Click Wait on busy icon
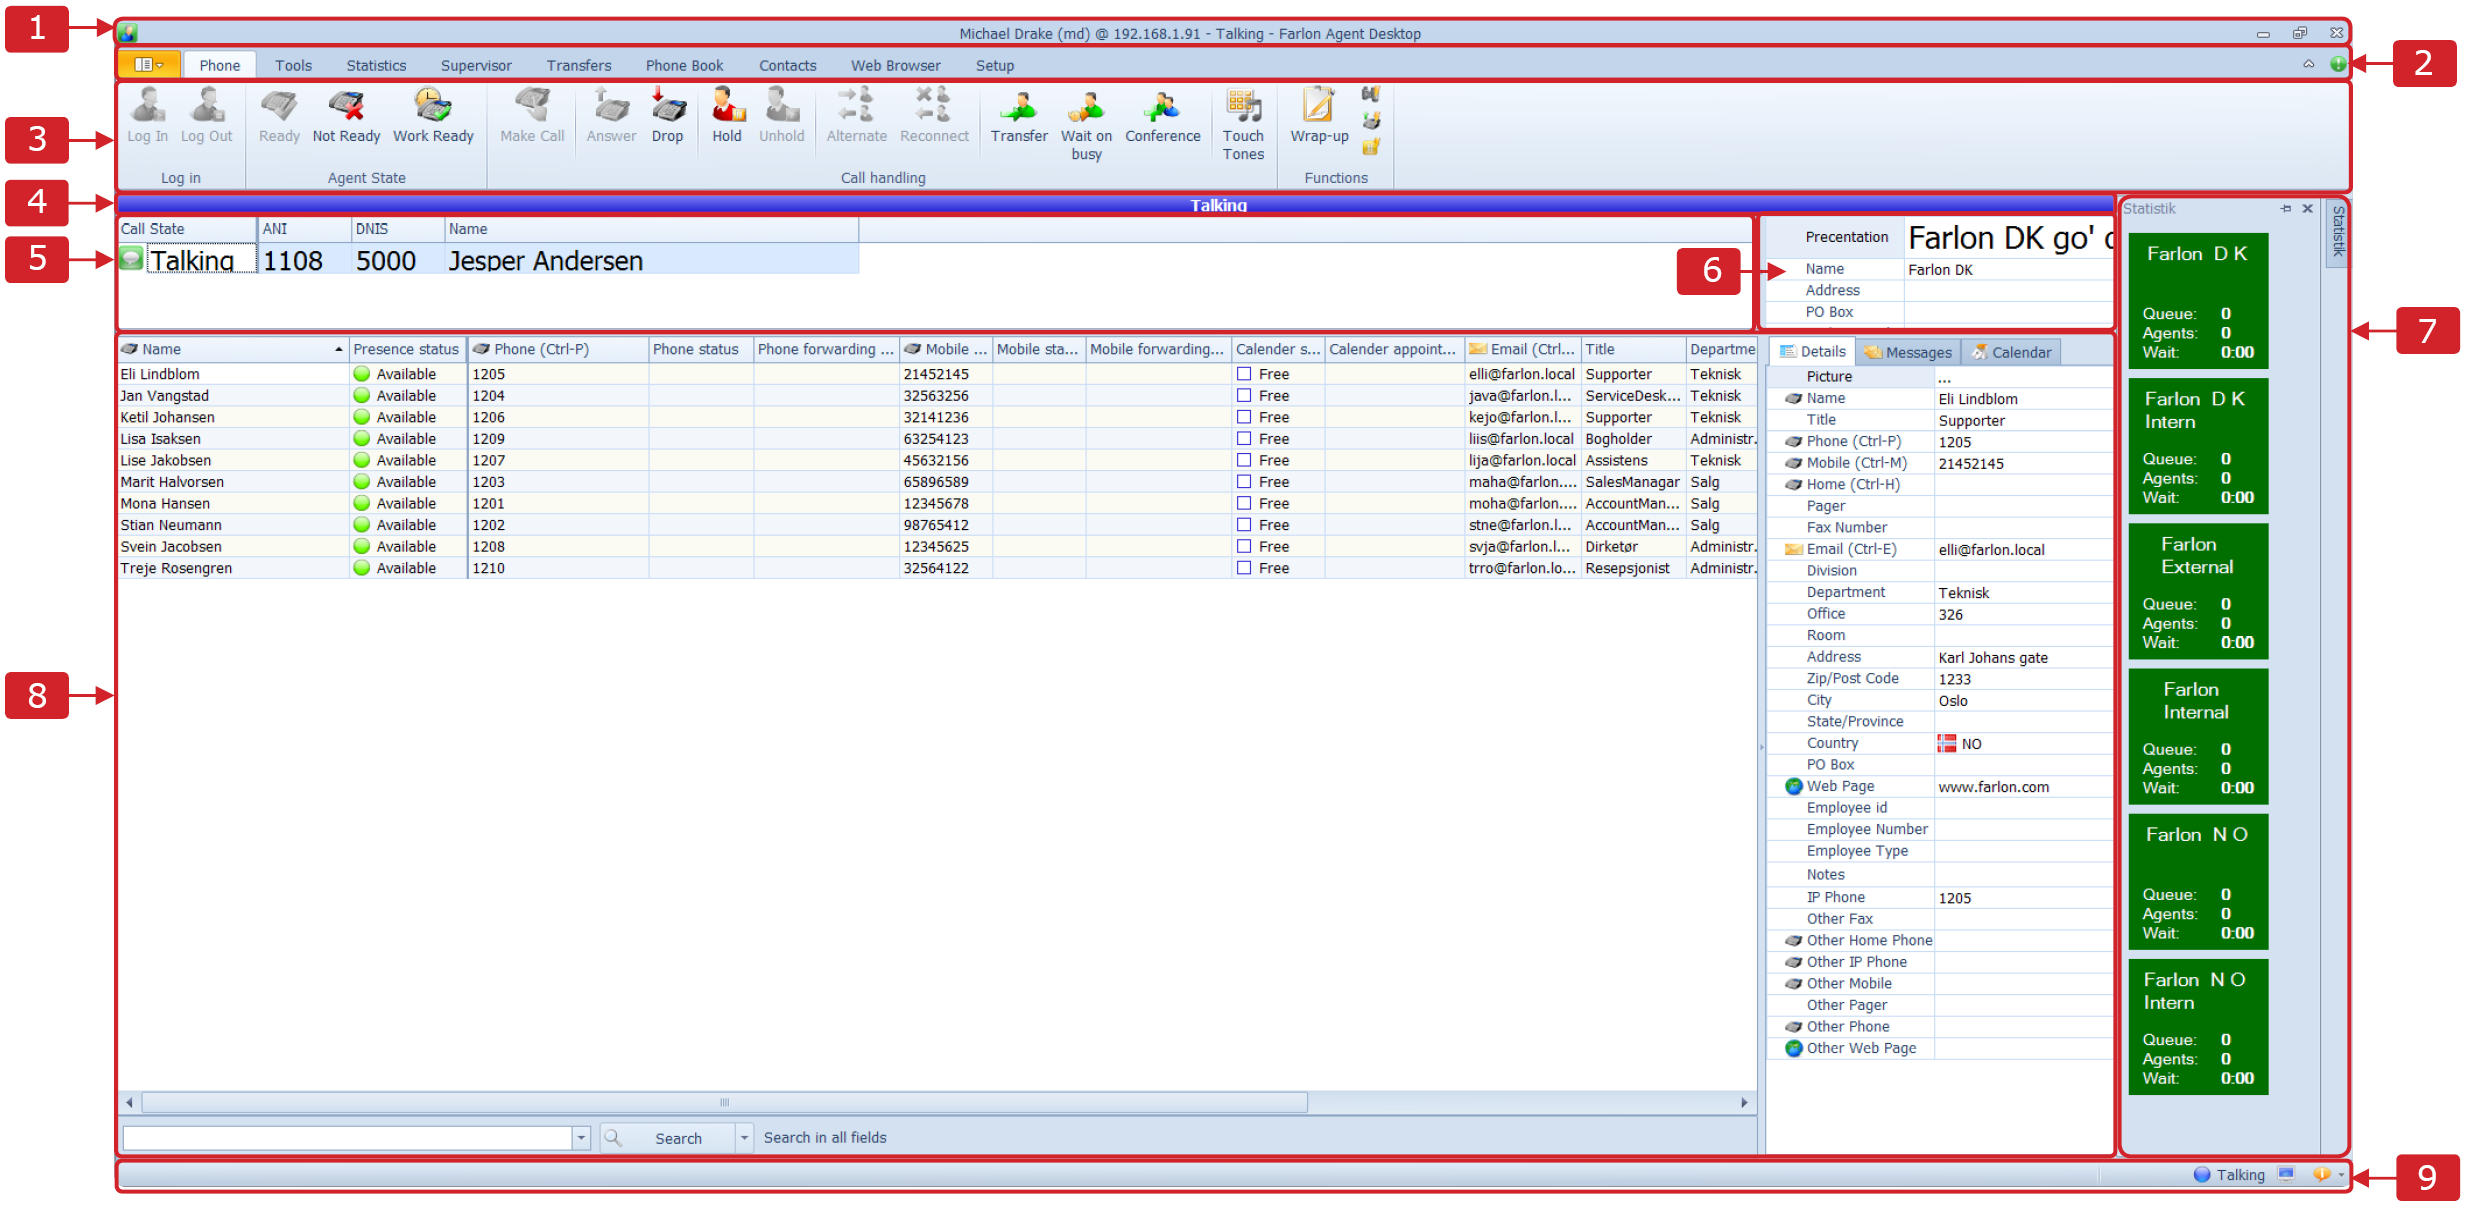The height and width of the screenshot is (1210, 2465). point(1086,108)
